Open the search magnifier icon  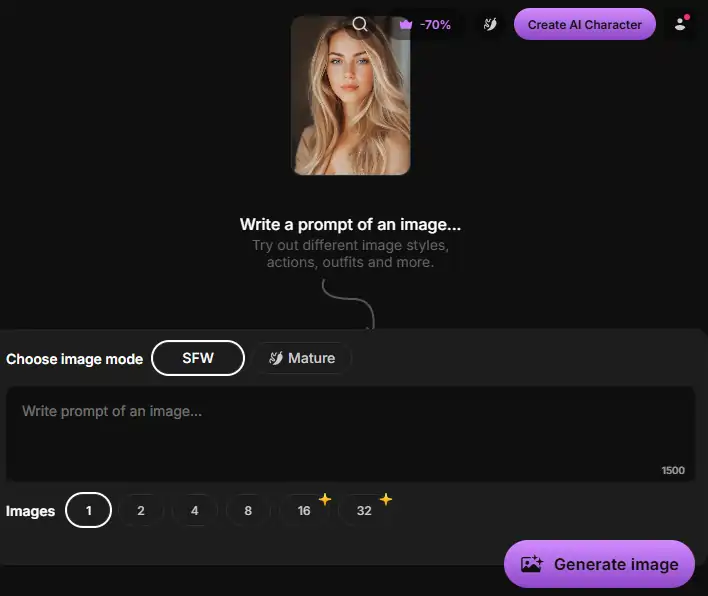click(360, 24)
